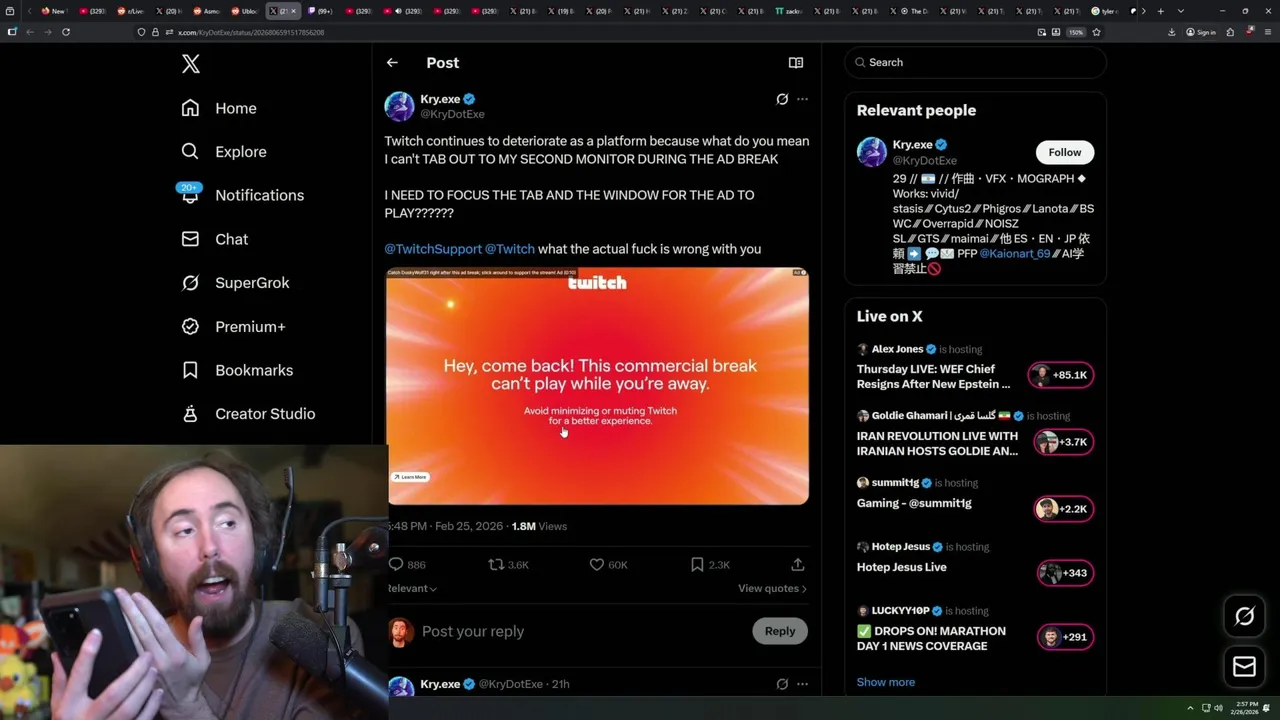This screenshot has width=1280, height=720.
Task: Open the @Kaionart_69 link in bio
Action: click(1015, 254)
